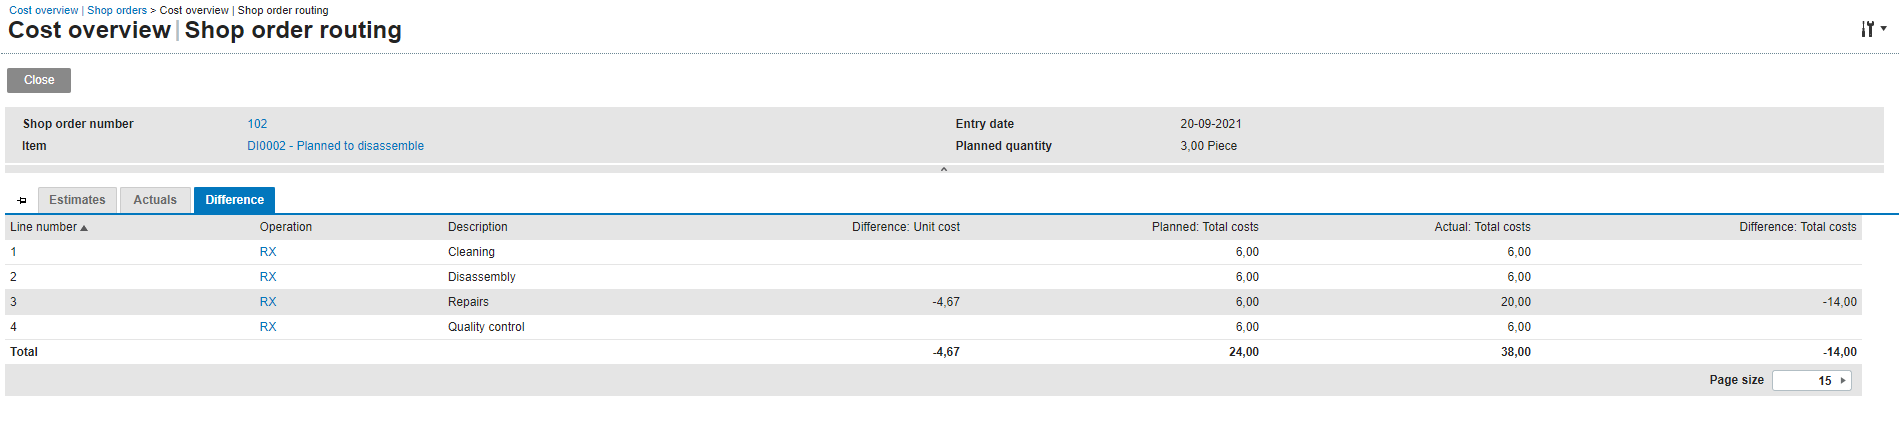Click the RX operation for Quality control
The image size is (1901, 430).
[x=268, y=327]
